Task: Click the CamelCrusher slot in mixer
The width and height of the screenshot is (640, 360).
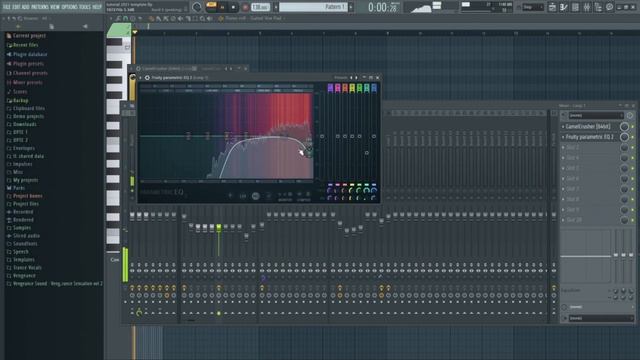Action: [x=590, y=127]
